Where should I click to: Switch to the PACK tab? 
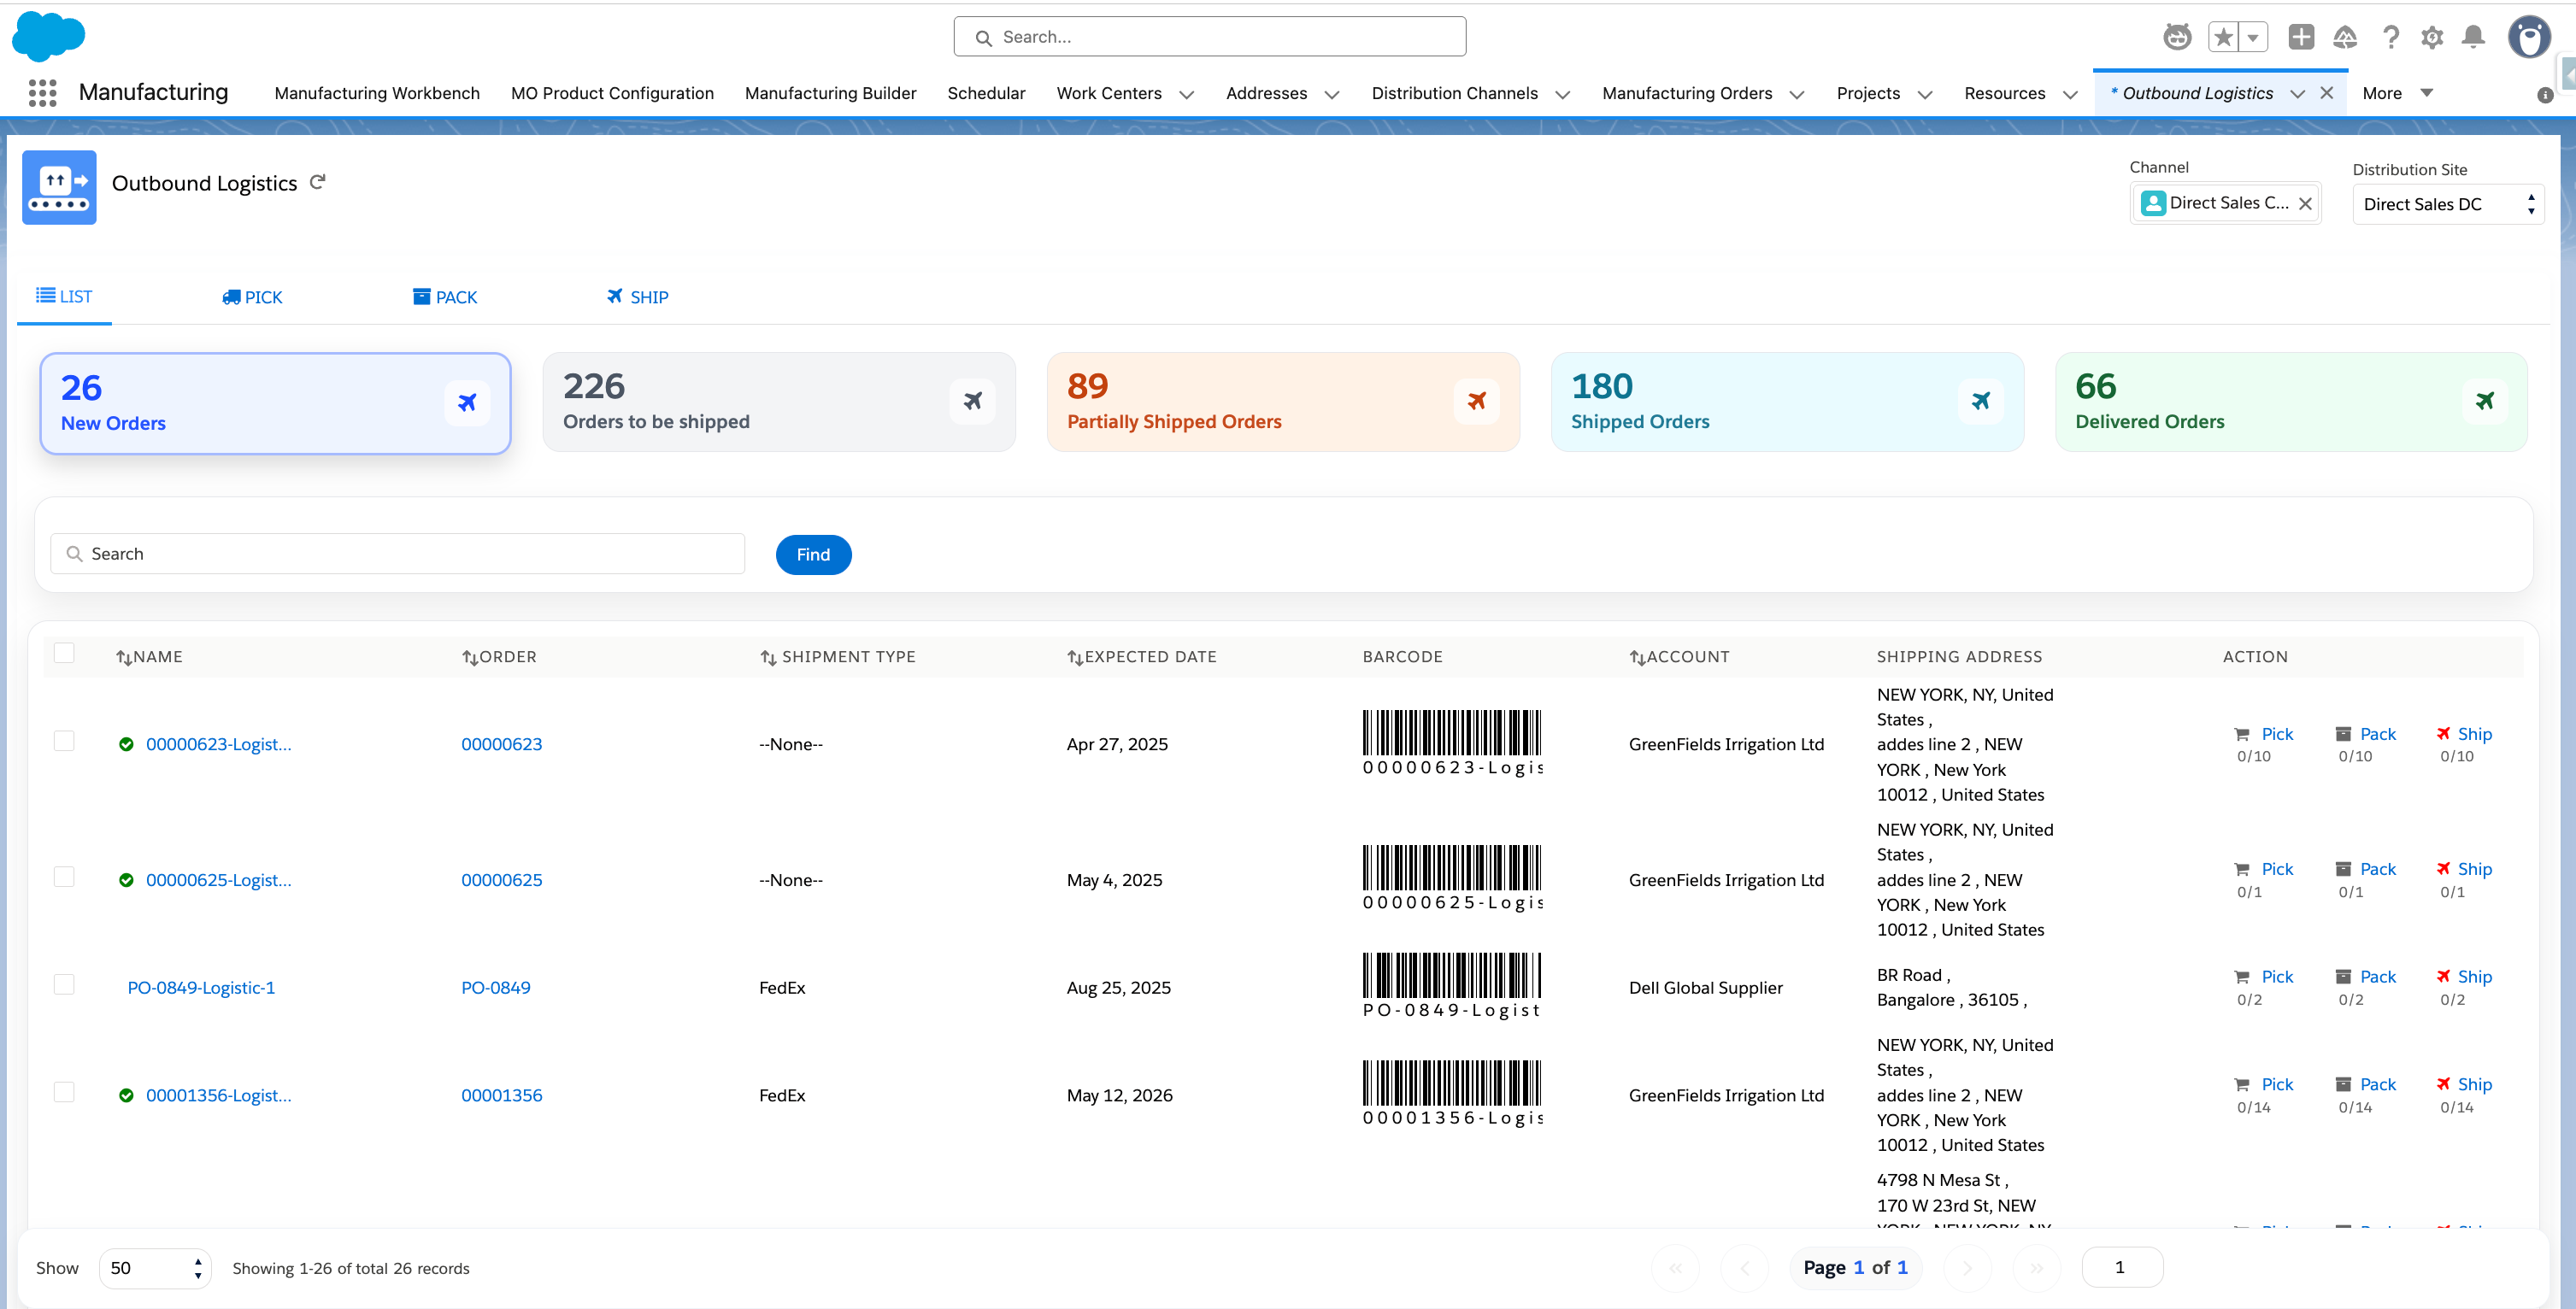coord(445,297)
